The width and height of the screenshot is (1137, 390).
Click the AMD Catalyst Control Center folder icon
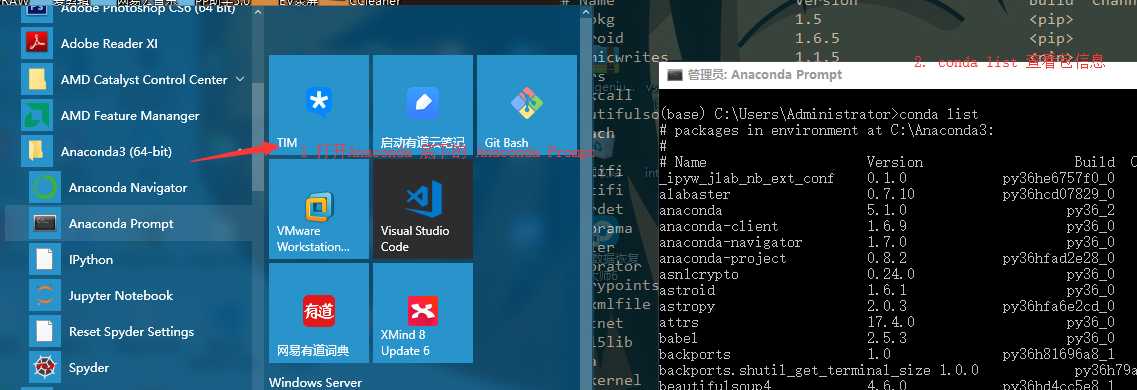[36, 80]
